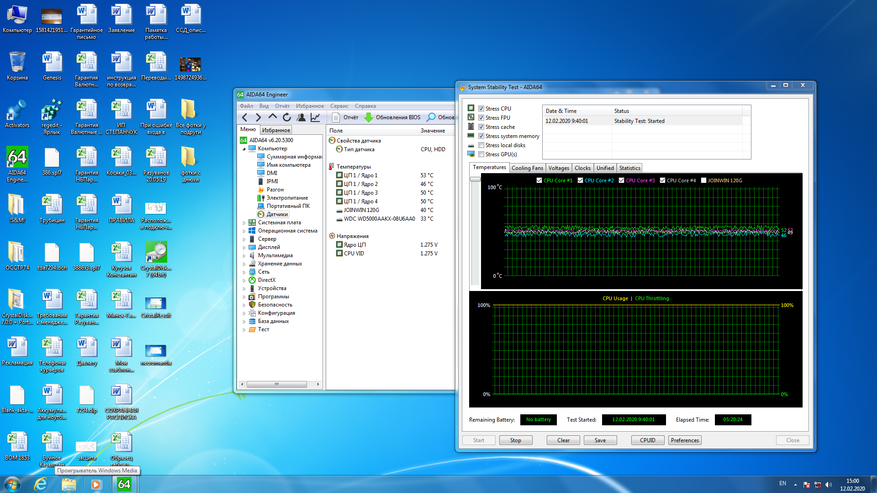Screen dimensions: 877x493
Task: Toggle the CPU Core #1 graph checkbox
Action: (x=540, y=181)
